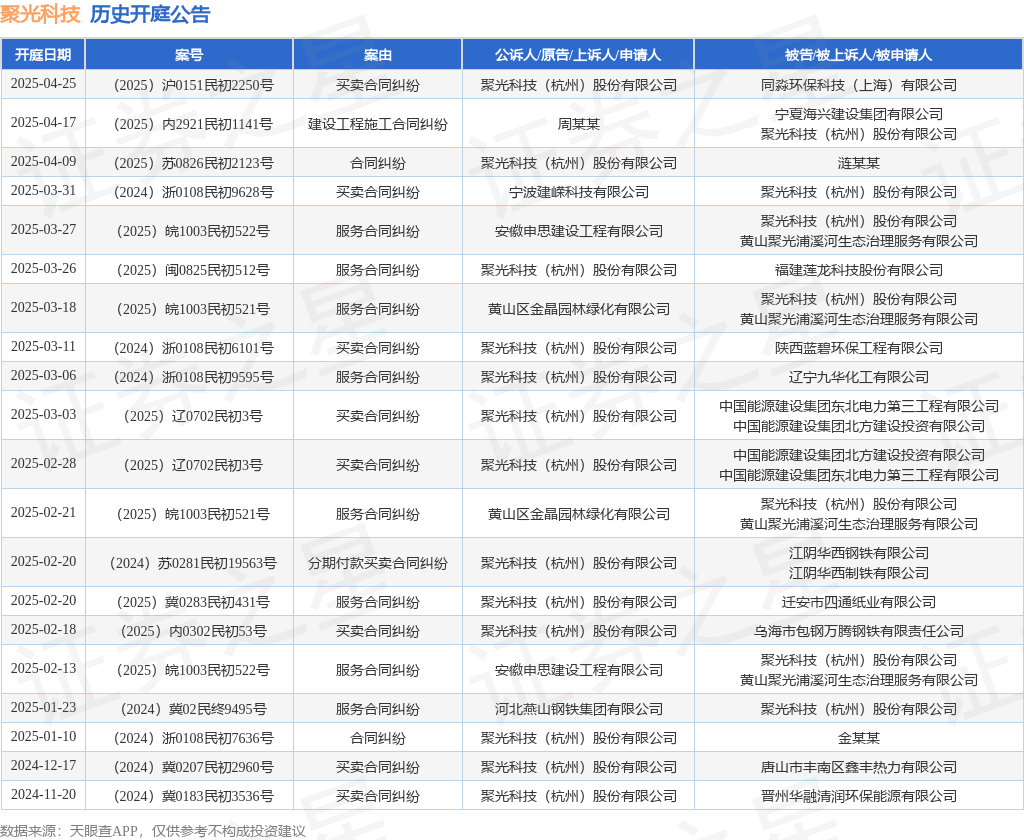Click defendant 辽宁九华化工有限公司
Image resolution: width=1024 pixels, height=840 pixels.
(x=858, y=377)
